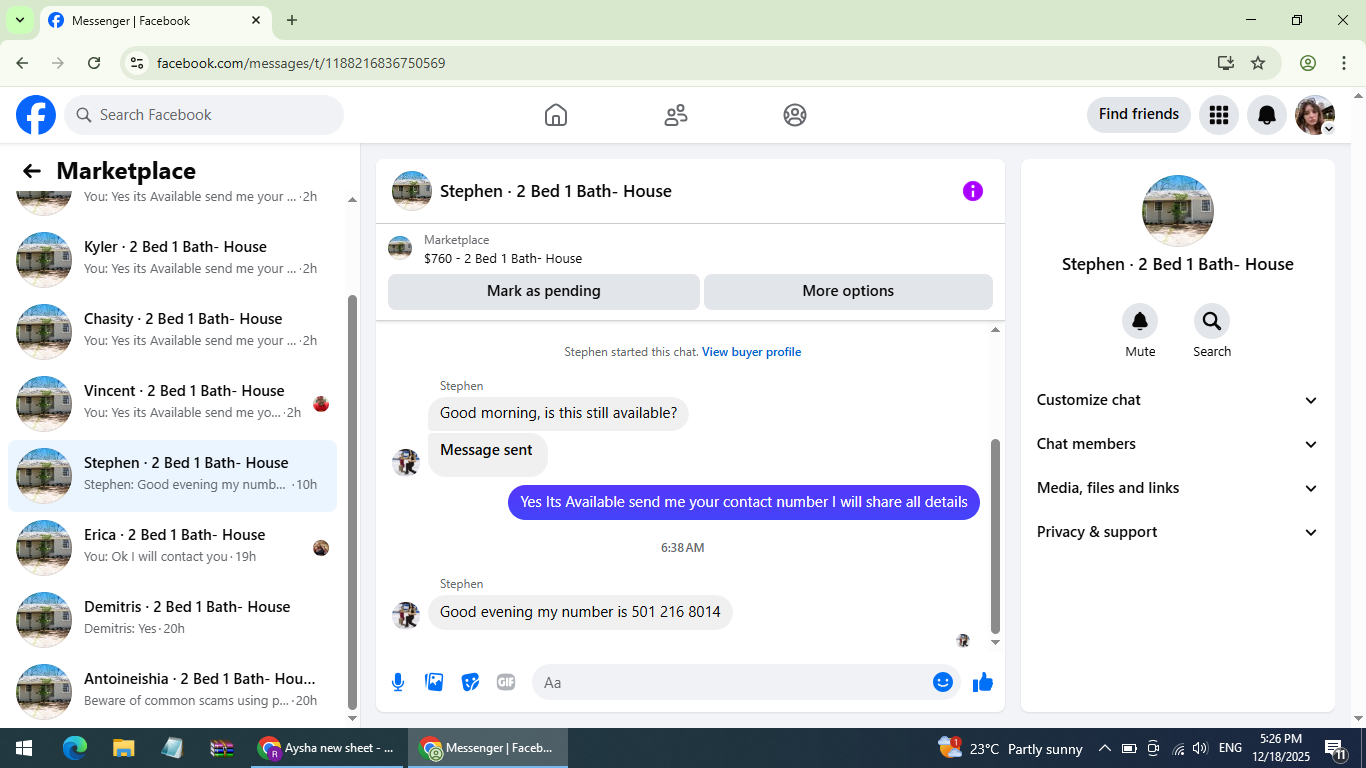
Task: Open the Groups icon in top navigation
Action: [x=795, y=115]
